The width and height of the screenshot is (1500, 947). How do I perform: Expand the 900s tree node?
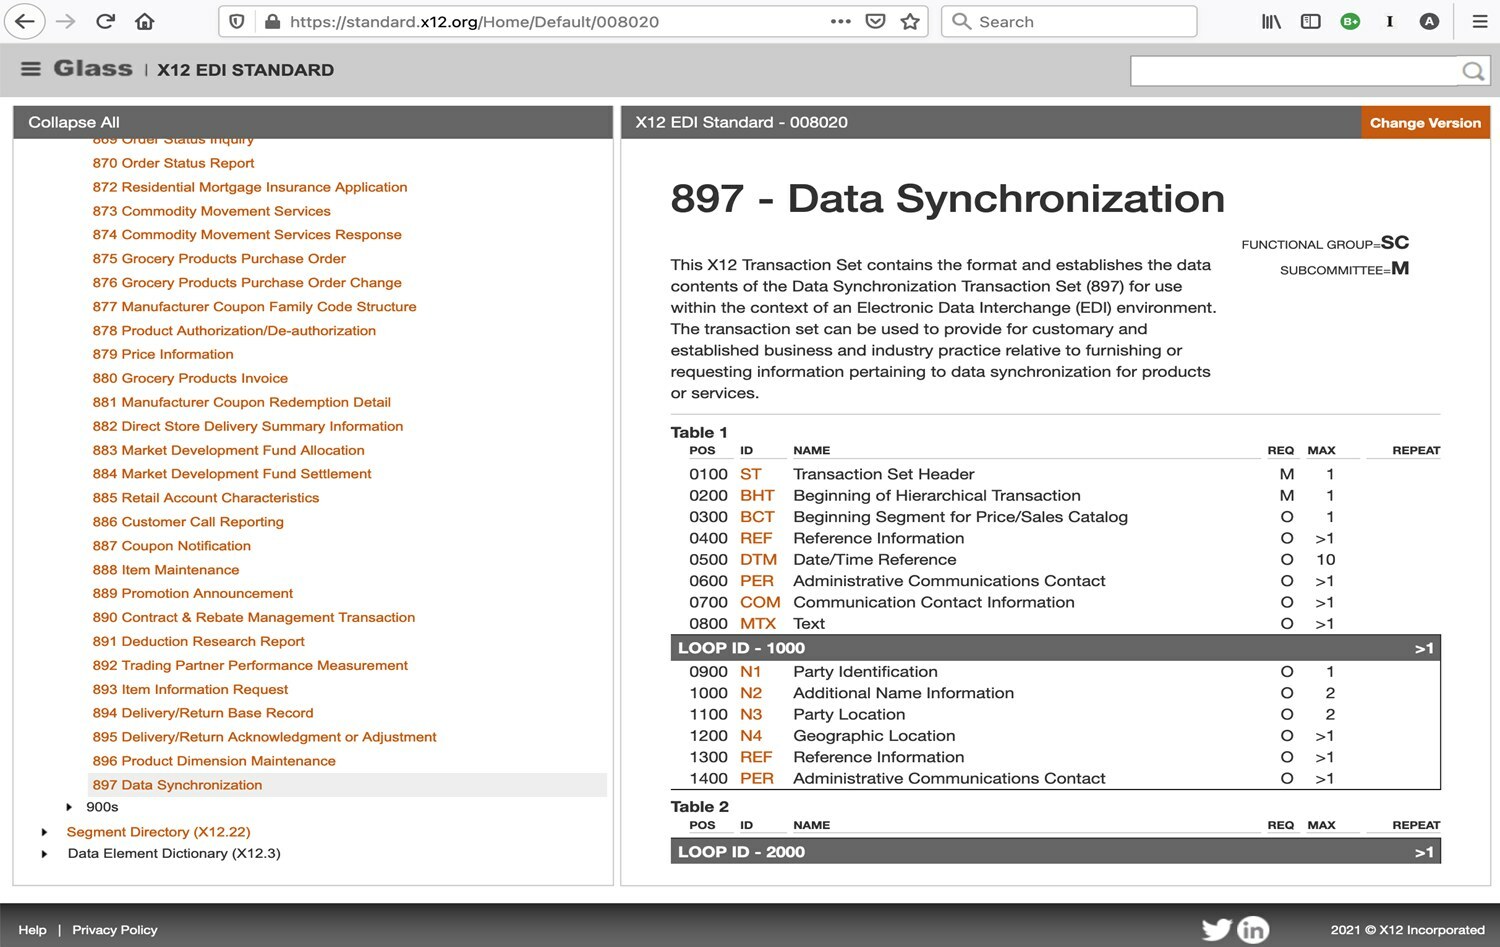tap(69, 807)
